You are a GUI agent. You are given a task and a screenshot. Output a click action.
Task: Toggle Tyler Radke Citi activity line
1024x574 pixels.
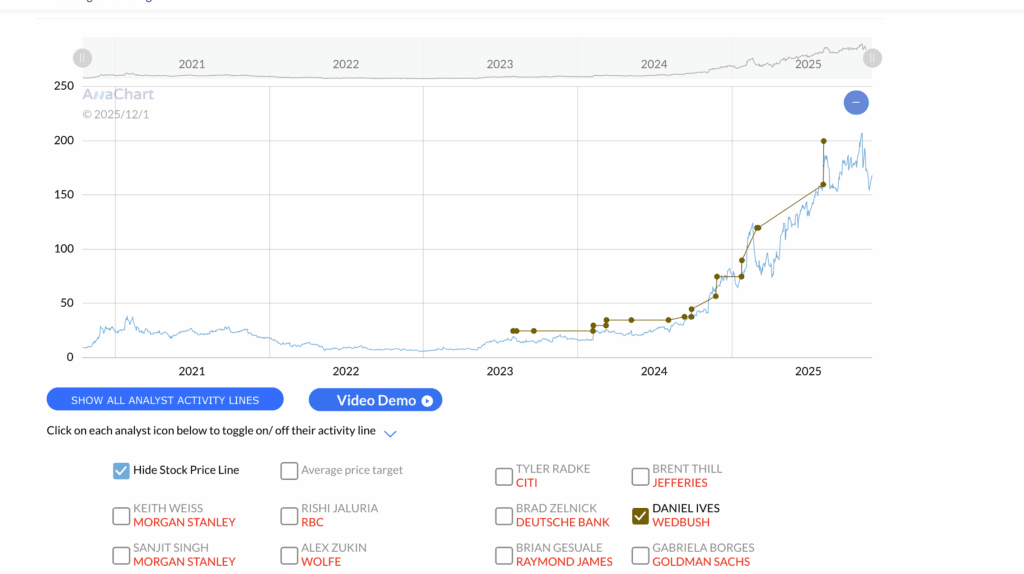(x=504, y=476)
